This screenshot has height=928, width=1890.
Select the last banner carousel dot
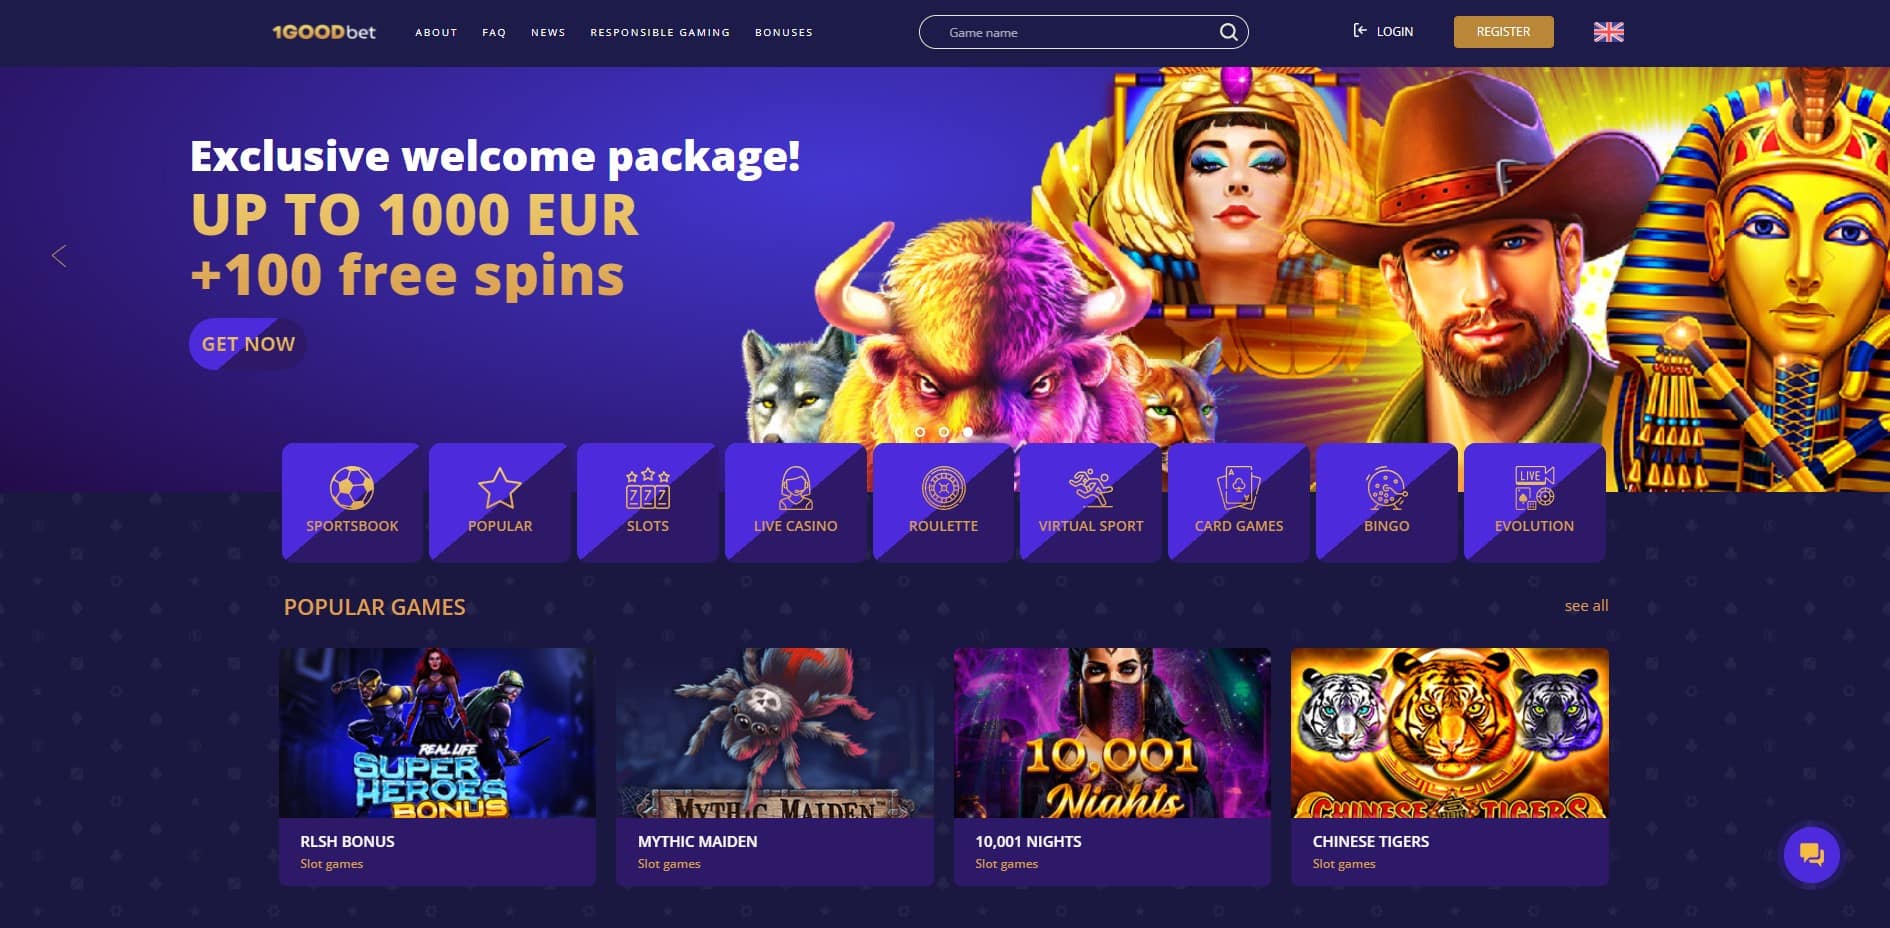point(968,432)
